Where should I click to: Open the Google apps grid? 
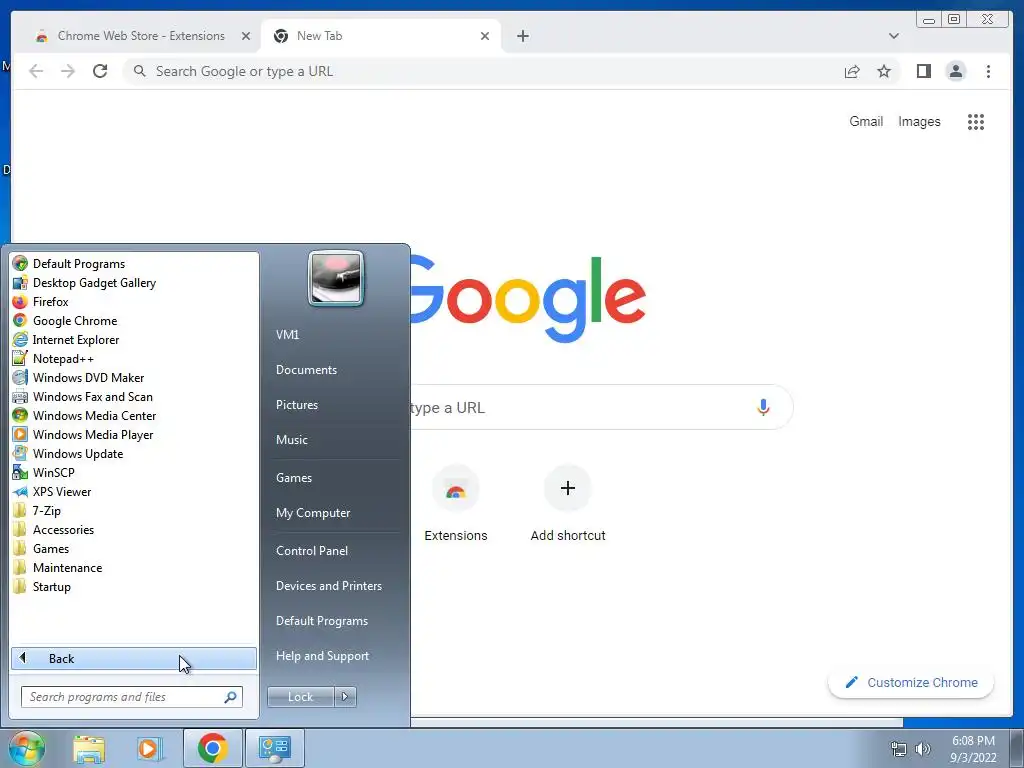[x=976, y=121]
